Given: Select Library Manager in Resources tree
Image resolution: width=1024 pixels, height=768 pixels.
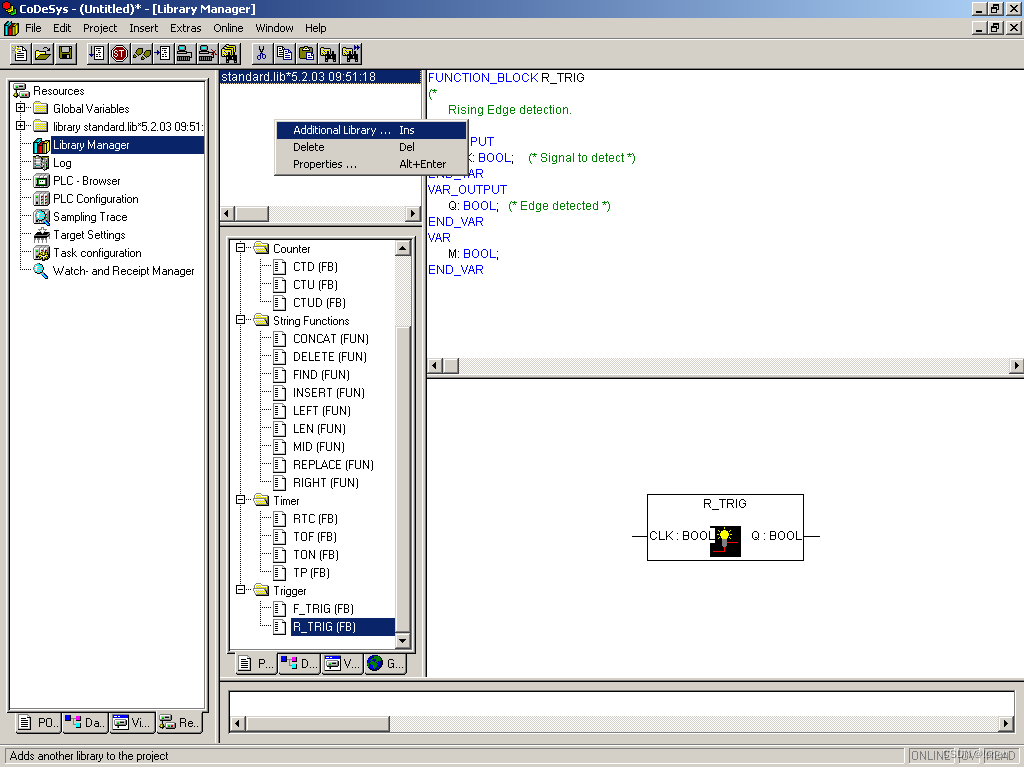Looking at the screenshot, I should pyautogui.click(x=91, y=145).
